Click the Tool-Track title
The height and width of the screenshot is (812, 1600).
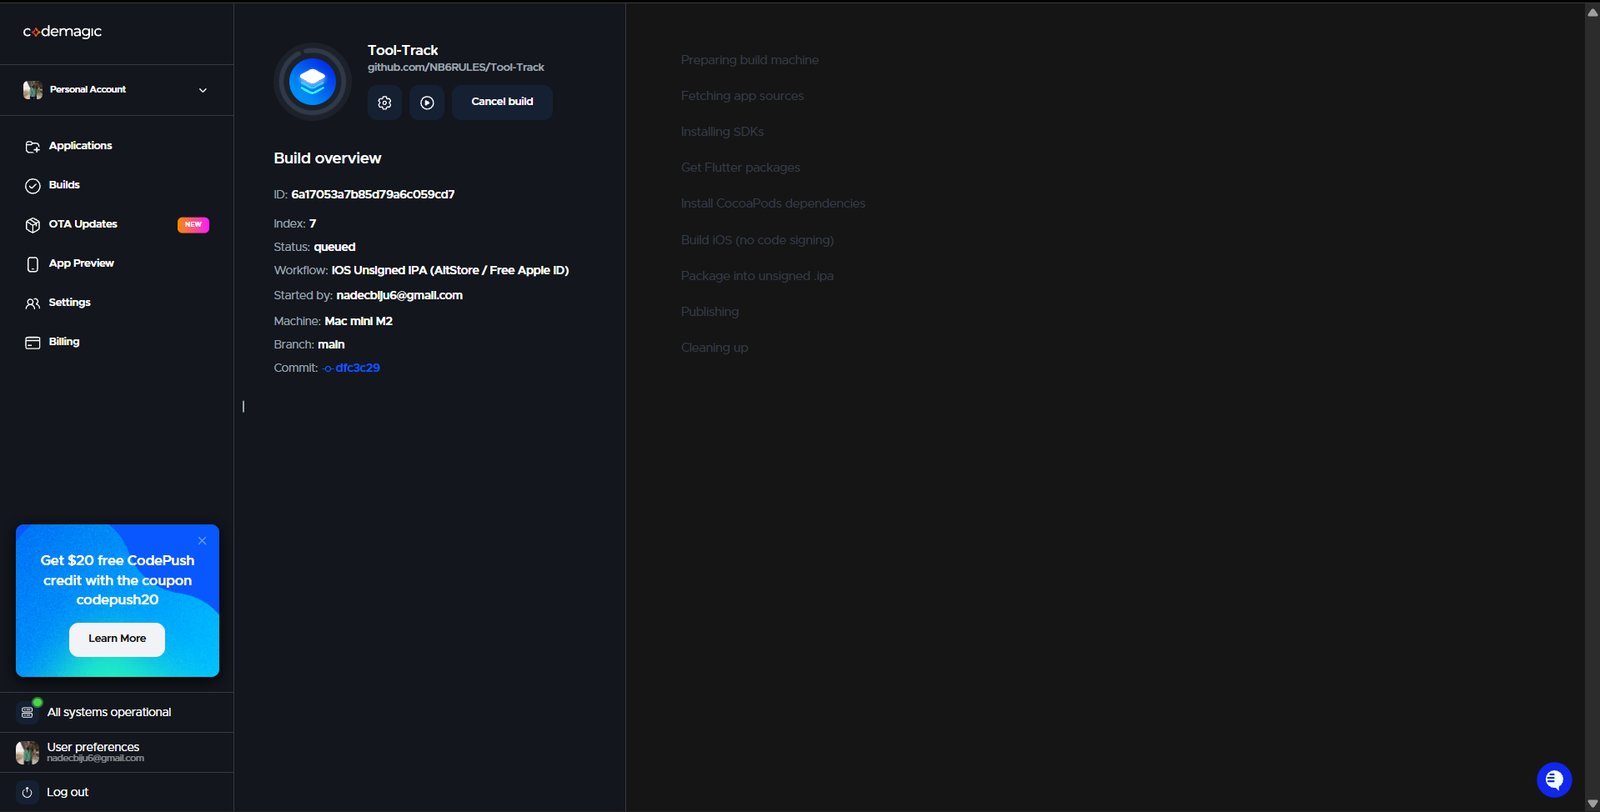(x=403, y=50)
